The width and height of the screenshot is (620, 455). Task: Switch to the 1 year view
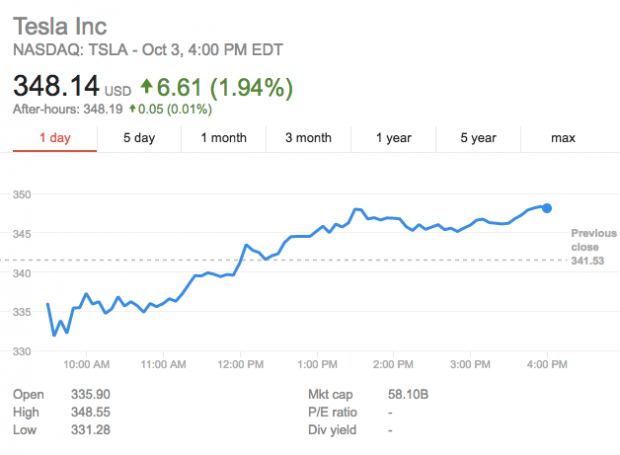pyautogui.click(x=393, y=138)
